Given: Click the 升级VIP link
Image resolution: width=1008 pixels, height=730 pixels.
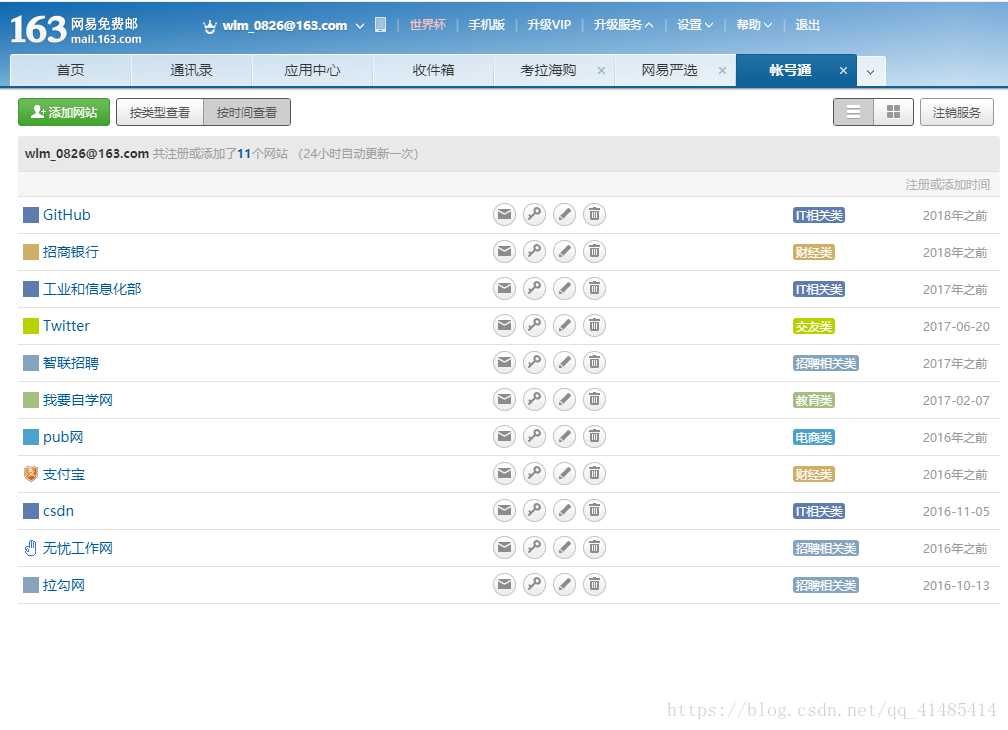Looking at the screenshot, I should [549, 25].
